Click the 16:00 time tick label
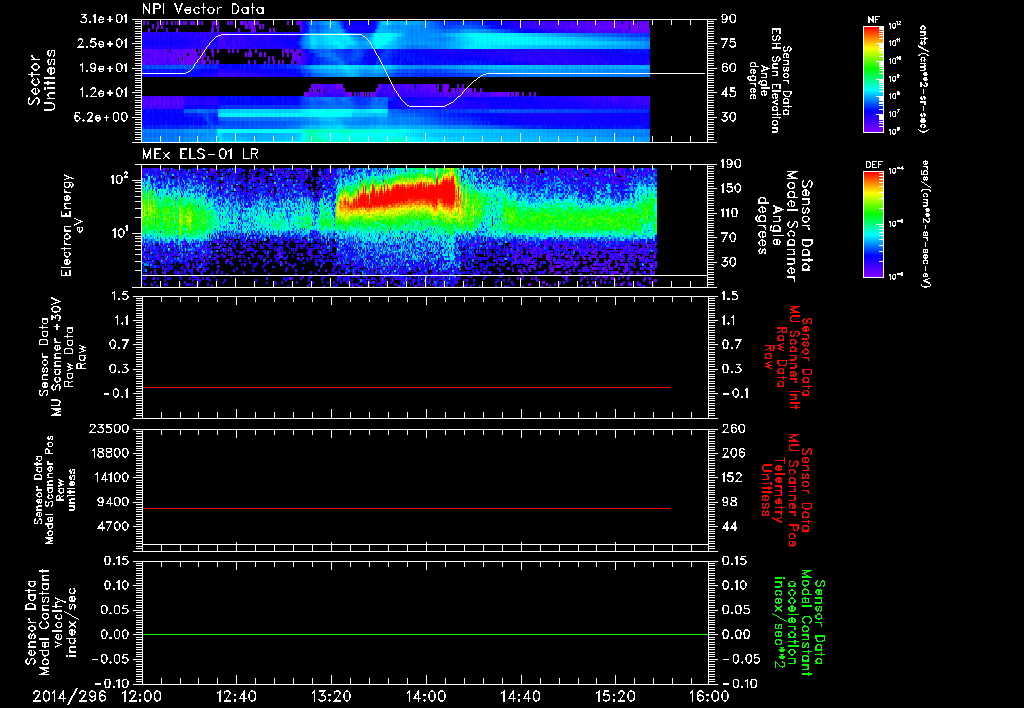 709,696
